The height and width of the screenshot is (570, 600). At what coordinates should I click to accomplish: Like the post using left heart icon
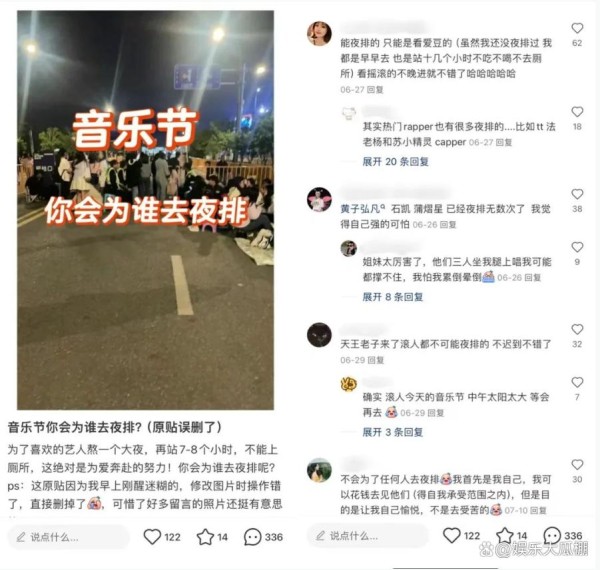click(x=152, y=537)
